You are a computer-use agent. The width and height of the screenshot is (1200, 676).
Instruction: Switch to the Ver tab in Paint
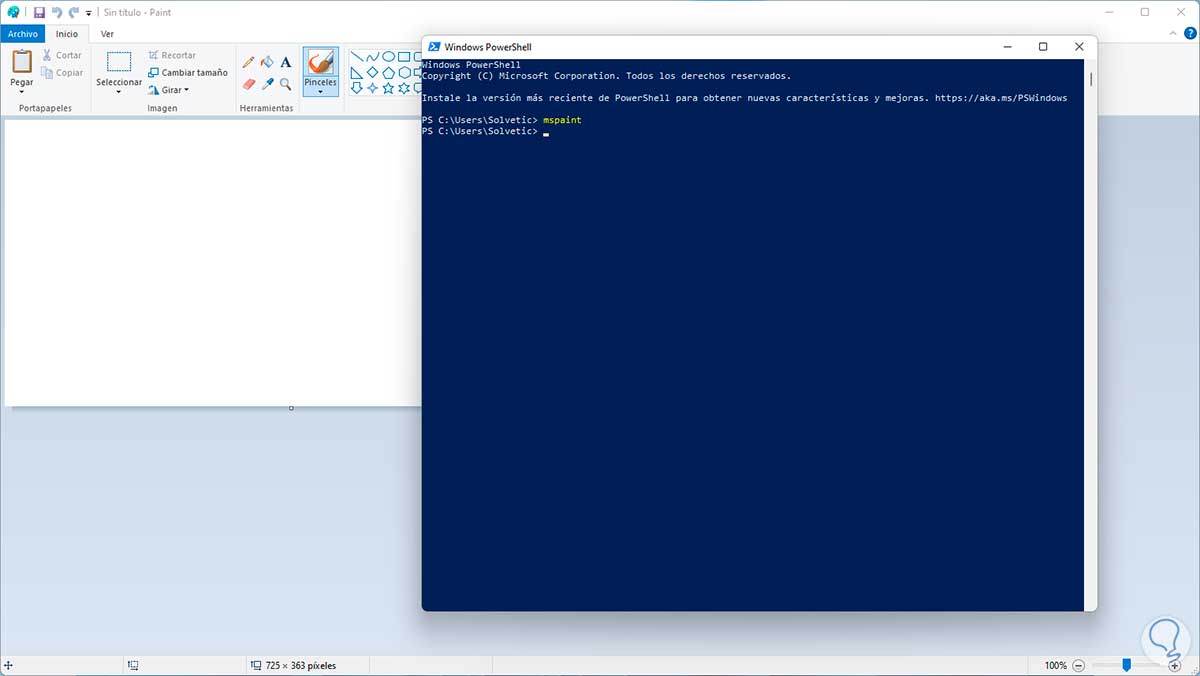(107, 33)
